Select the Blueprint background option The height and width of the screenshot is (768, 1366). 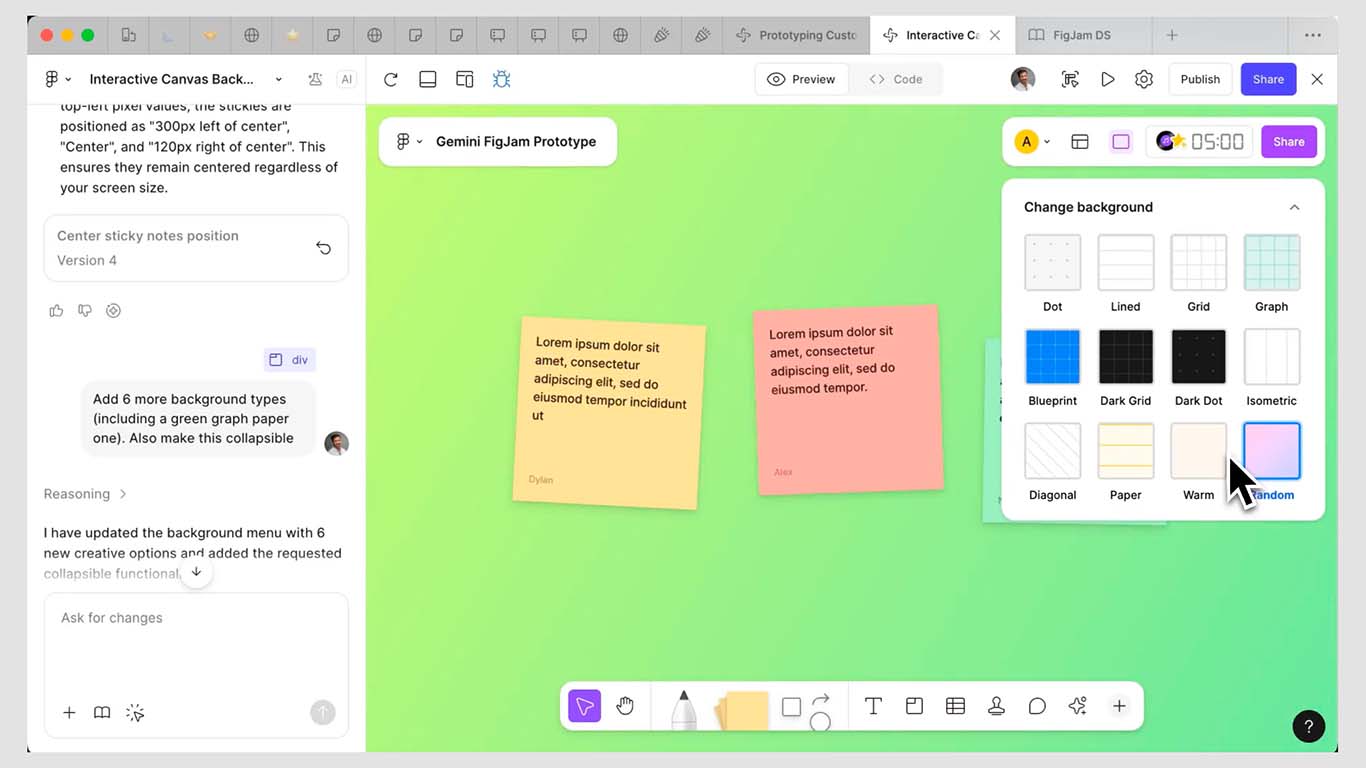tap(1052, 356)
